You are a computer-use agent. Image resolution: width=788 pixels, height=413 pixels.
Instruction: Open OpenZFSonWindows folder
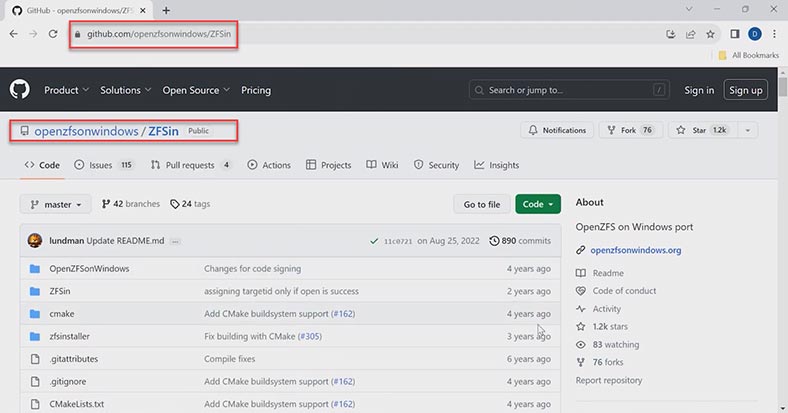(89, 269)
